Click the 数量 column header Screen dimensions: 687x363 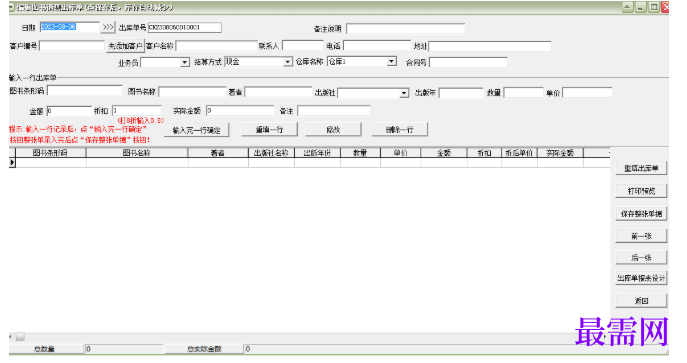[360, 153]
